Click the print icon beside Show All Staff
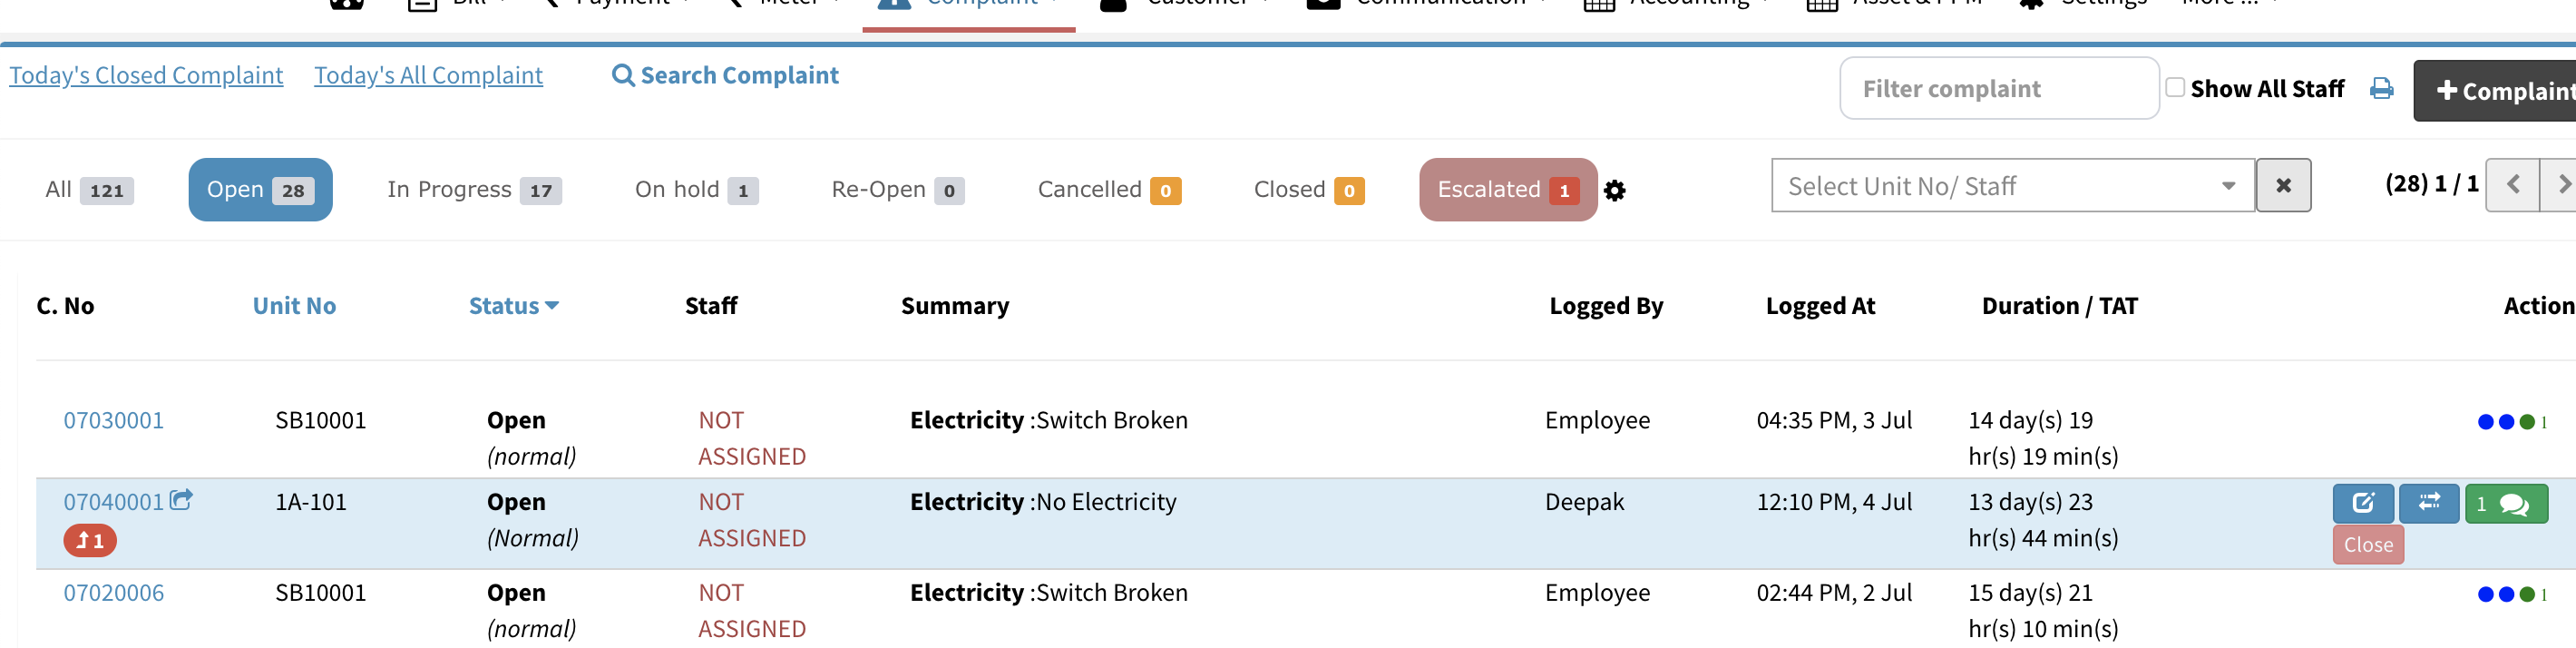Image resolution: width=2576 pixels, height=648 pixels. click(2382, 88)
